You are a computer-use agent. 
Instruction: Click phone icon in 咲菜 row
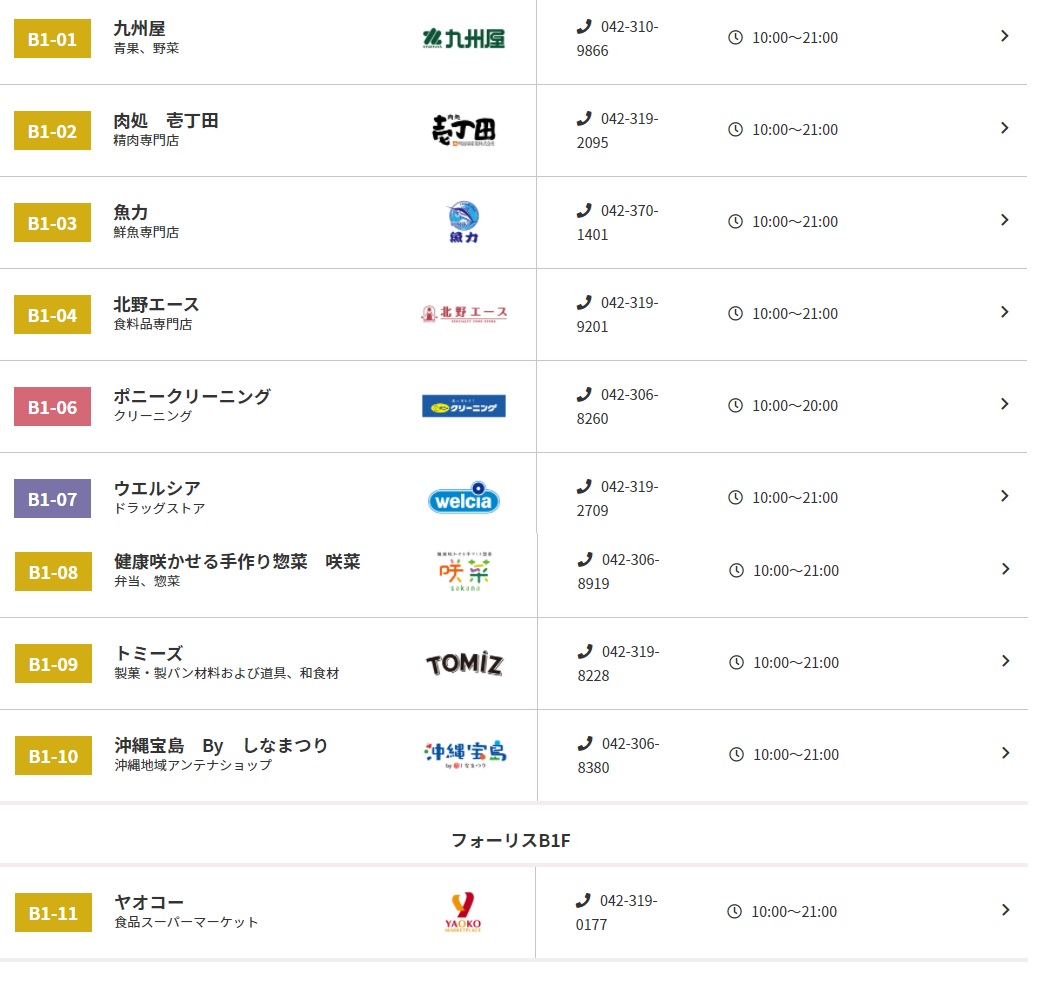[585, 560]
